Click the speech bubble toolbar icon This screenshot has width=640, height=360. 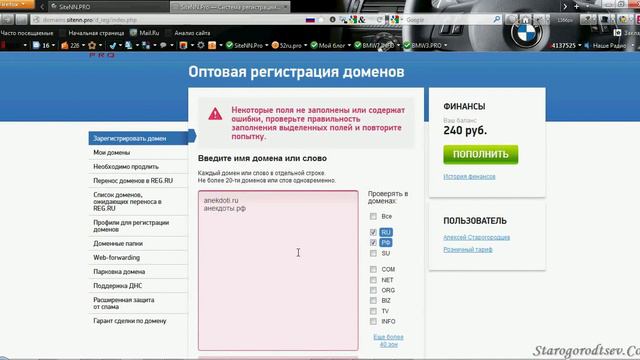(163, 45)
